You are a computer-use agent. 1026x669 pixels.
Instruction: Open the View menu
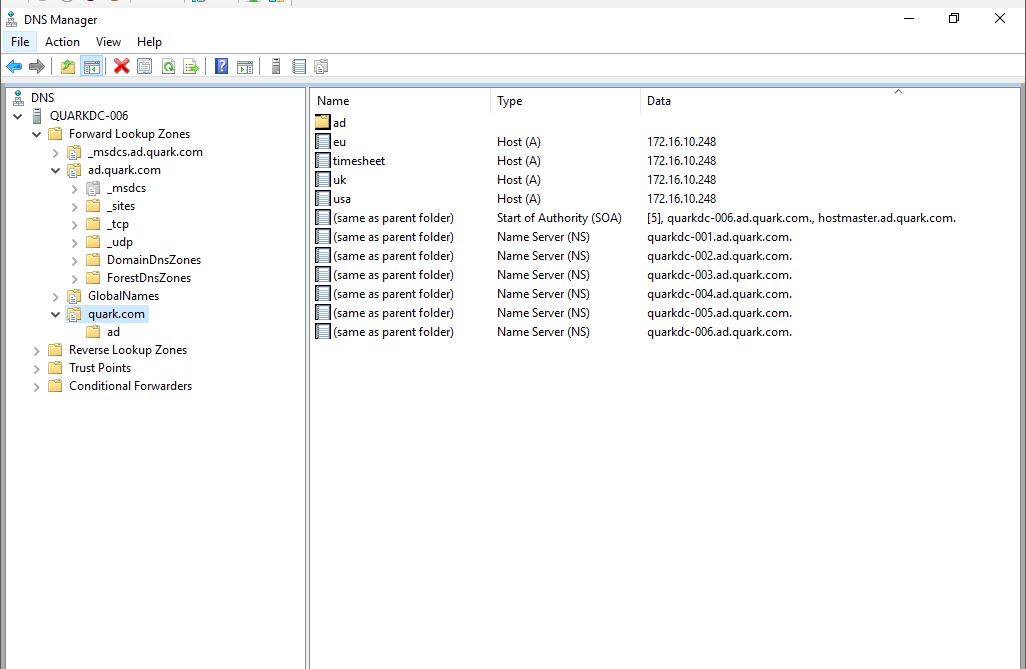click(x=108, y=42)
